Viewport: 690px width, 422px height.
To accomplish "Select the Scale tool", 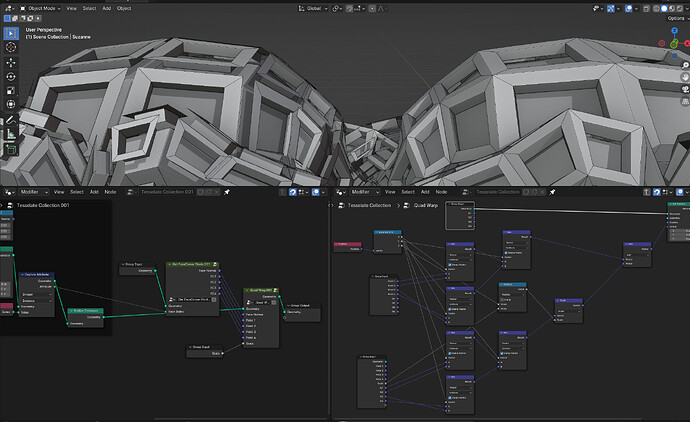I will (x=11, y=91).
